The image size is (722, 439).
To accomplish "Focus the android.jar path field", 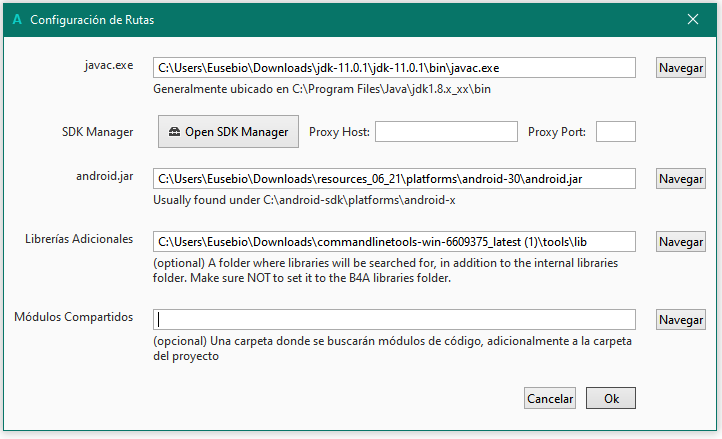I will [394, 179].
